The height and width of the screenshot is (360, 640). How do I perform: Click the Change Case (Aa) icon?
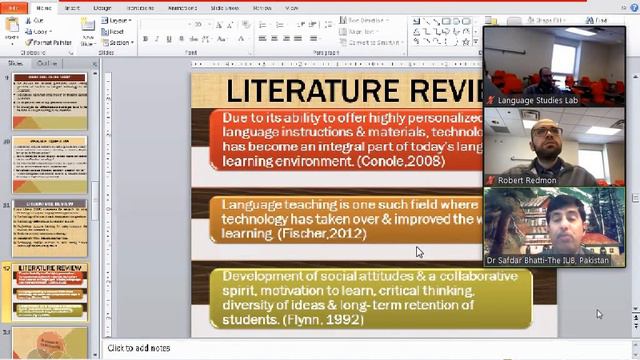221,39
